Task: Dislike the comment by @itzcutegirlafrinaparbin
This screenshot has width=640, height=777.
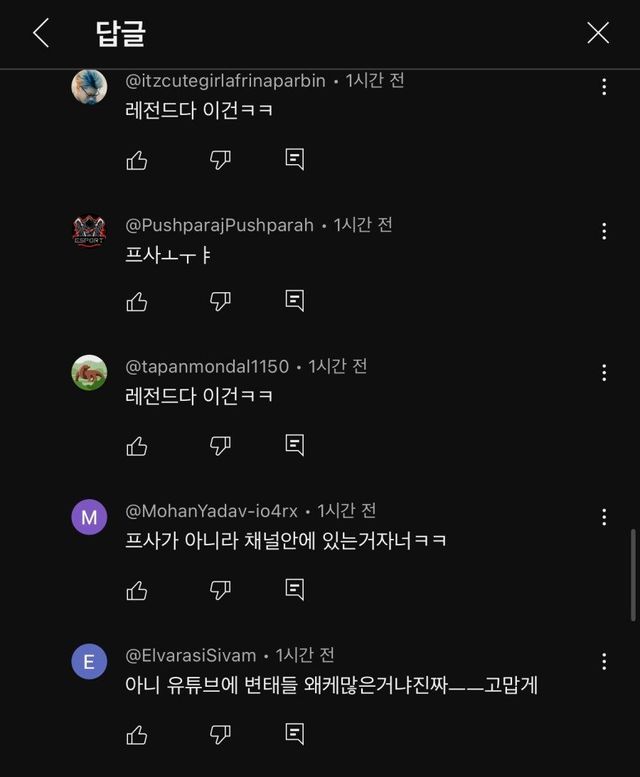Action: point(220,160)
